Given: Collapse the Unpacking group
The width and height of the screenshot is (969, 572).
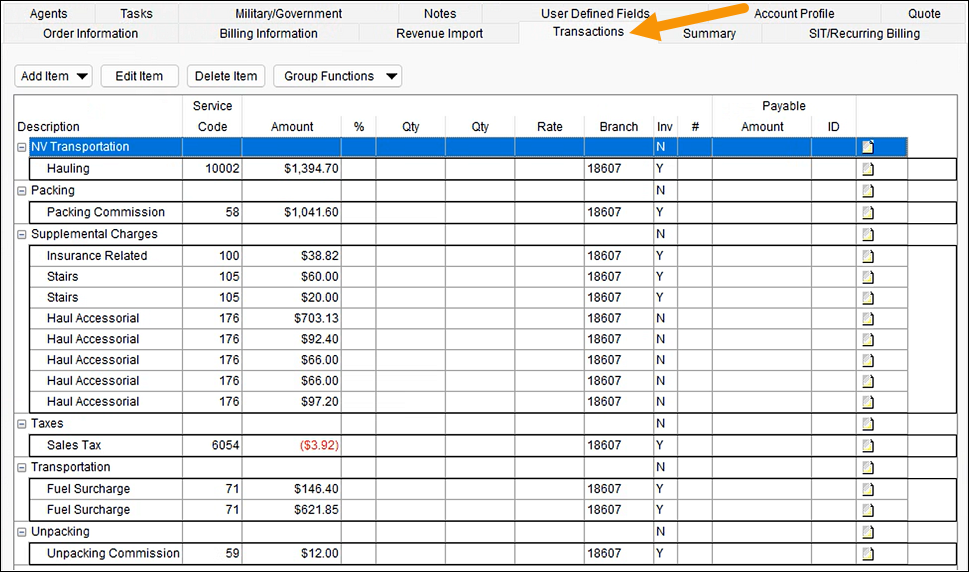Looking at the screenshot, I should 22,532.
